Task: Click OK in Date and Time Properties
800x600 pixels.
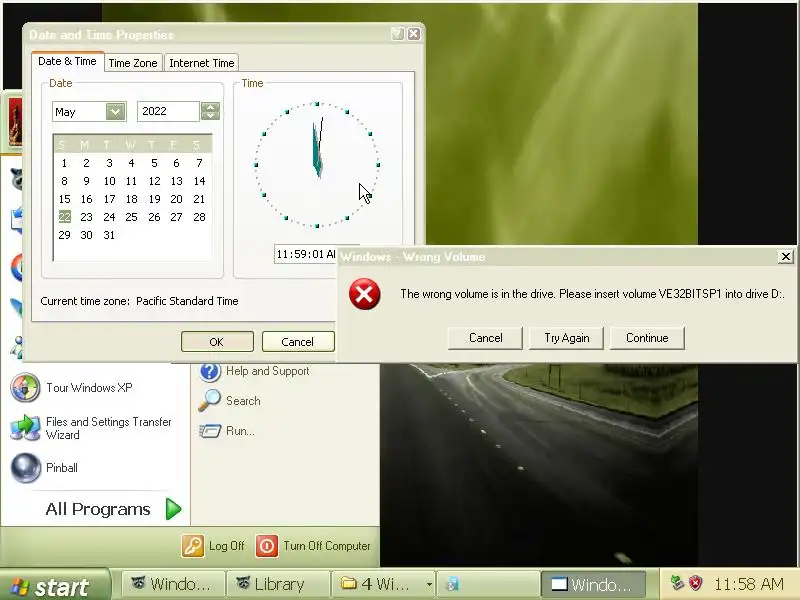Action: pyautogui.click(x=217, y=342)
